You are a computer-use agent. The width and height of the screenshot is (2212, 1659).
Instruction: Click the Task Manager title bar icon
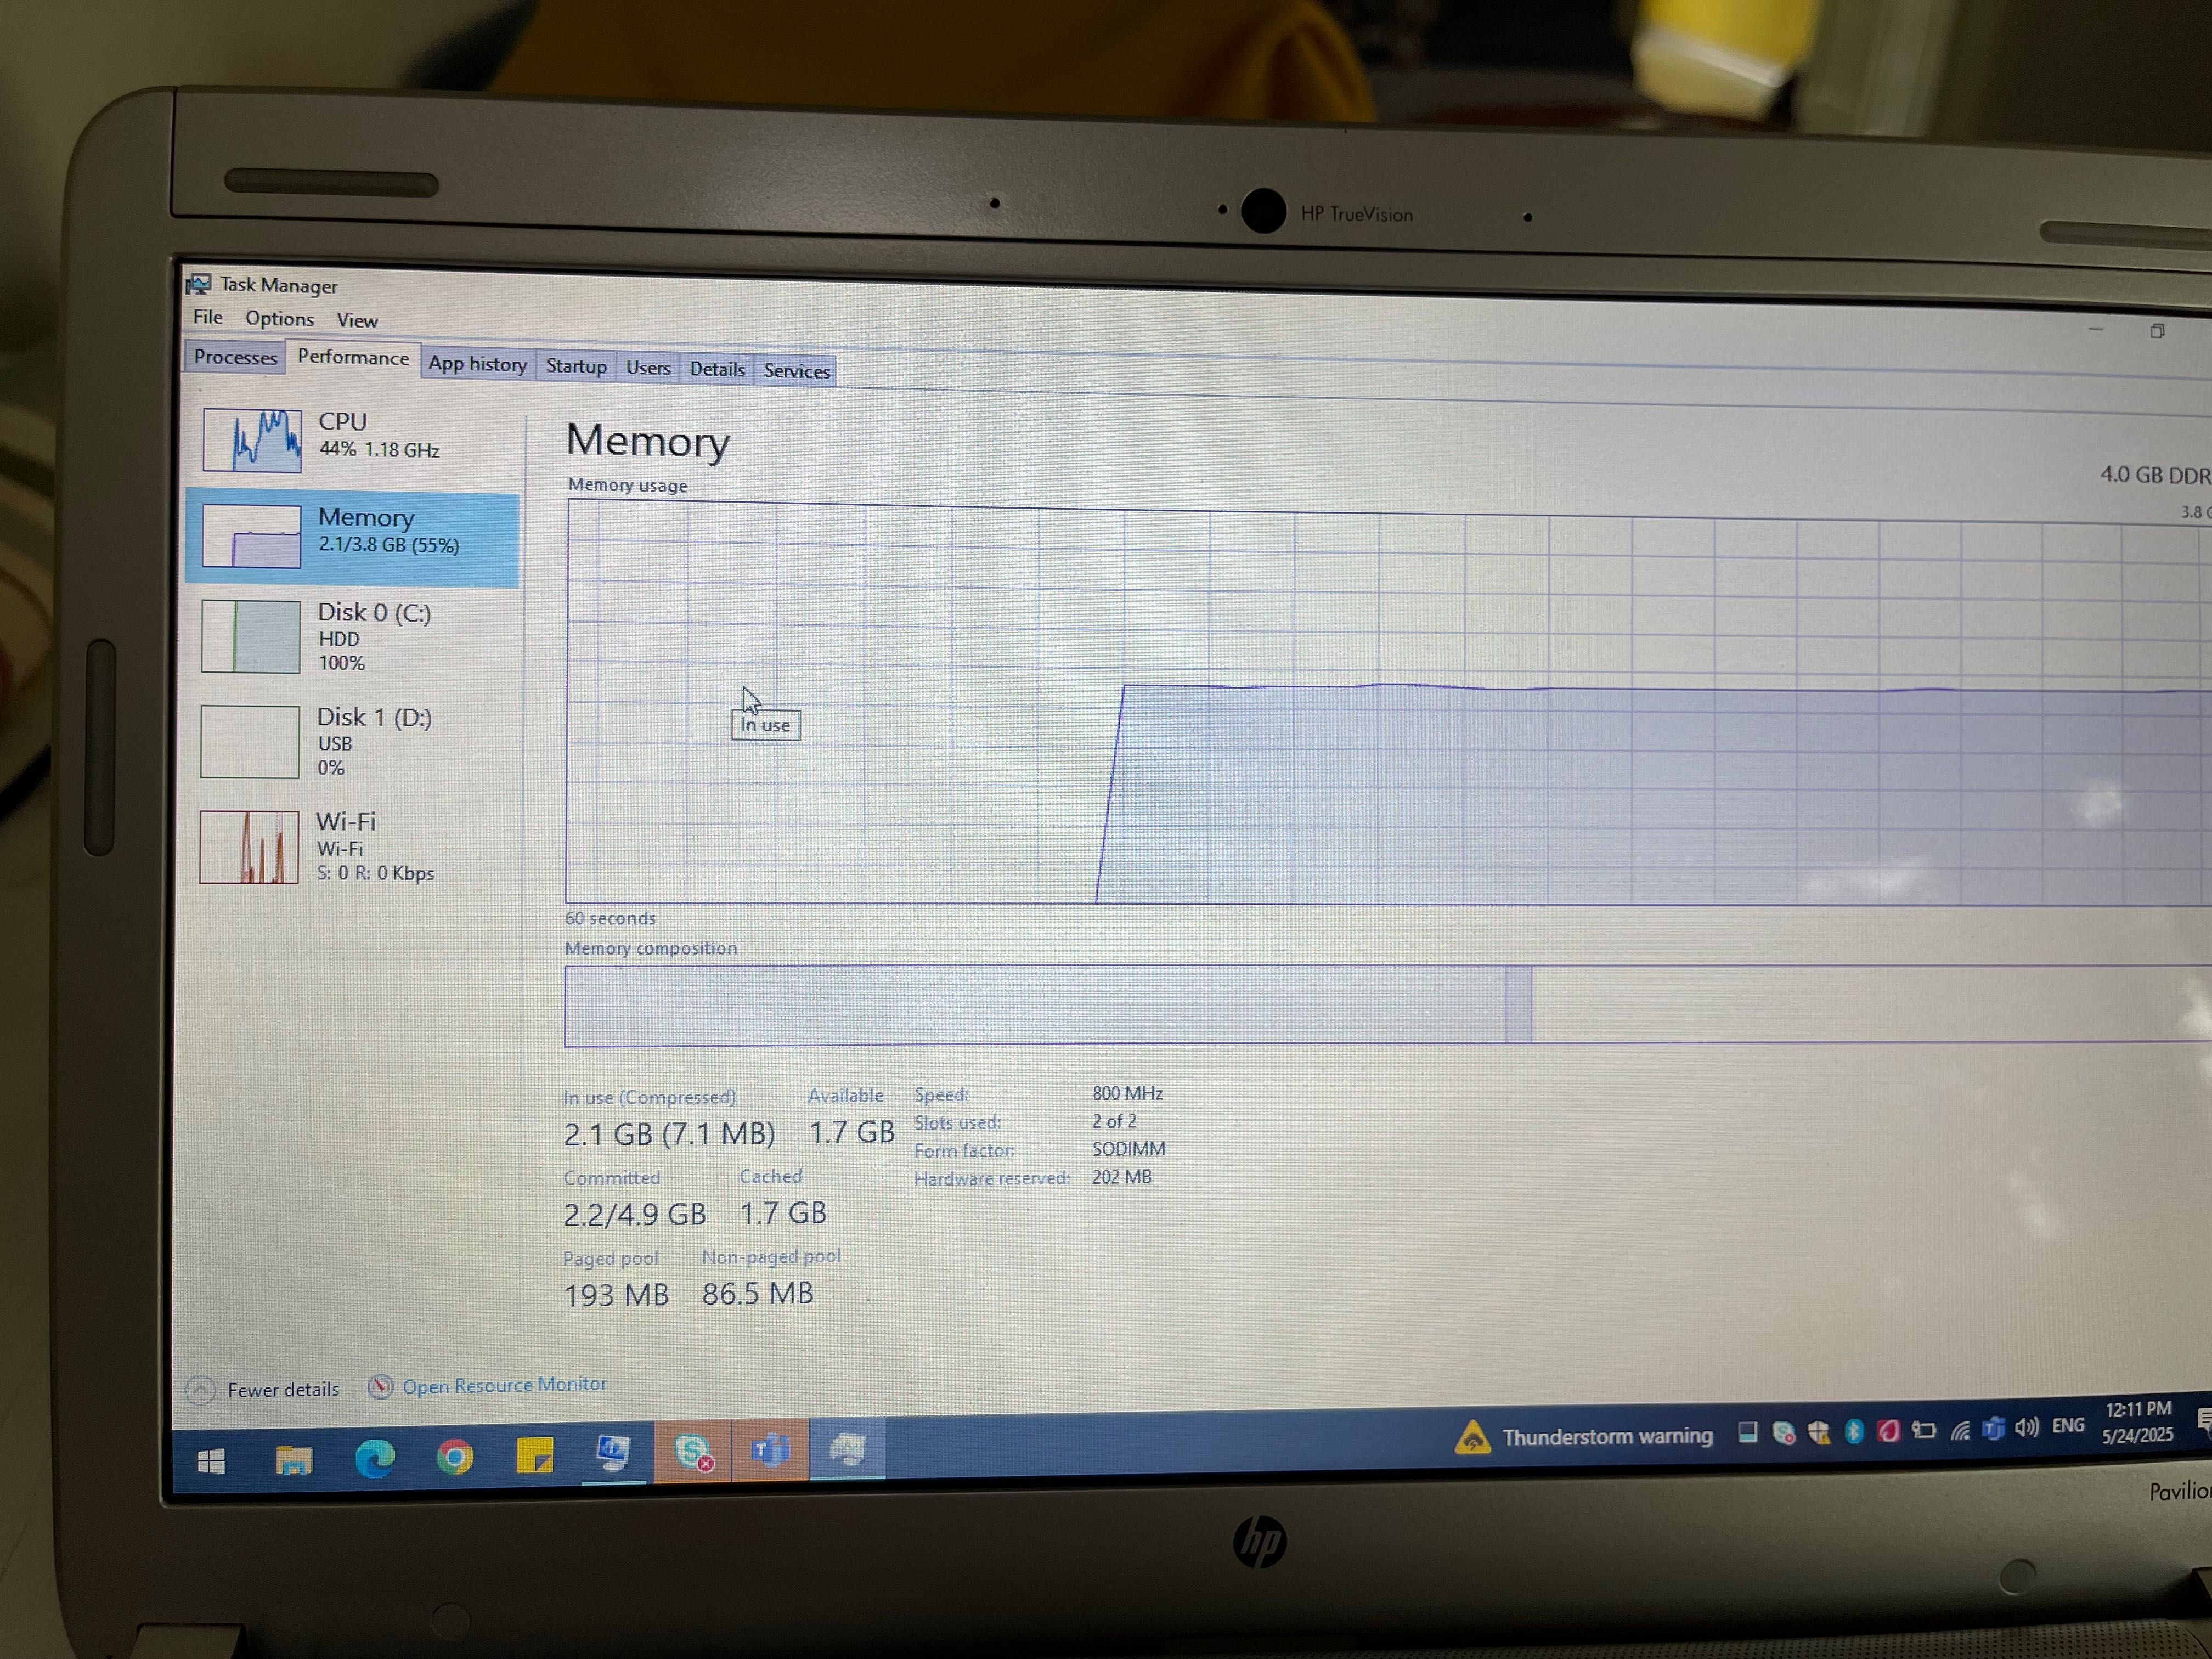point(199,284)
